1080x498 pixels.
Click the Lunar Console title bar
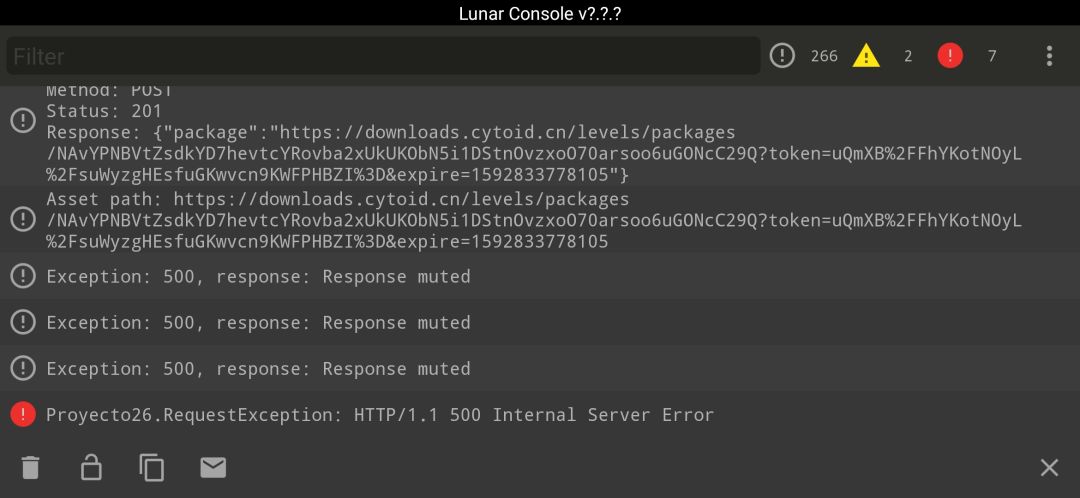click(540, 13)
